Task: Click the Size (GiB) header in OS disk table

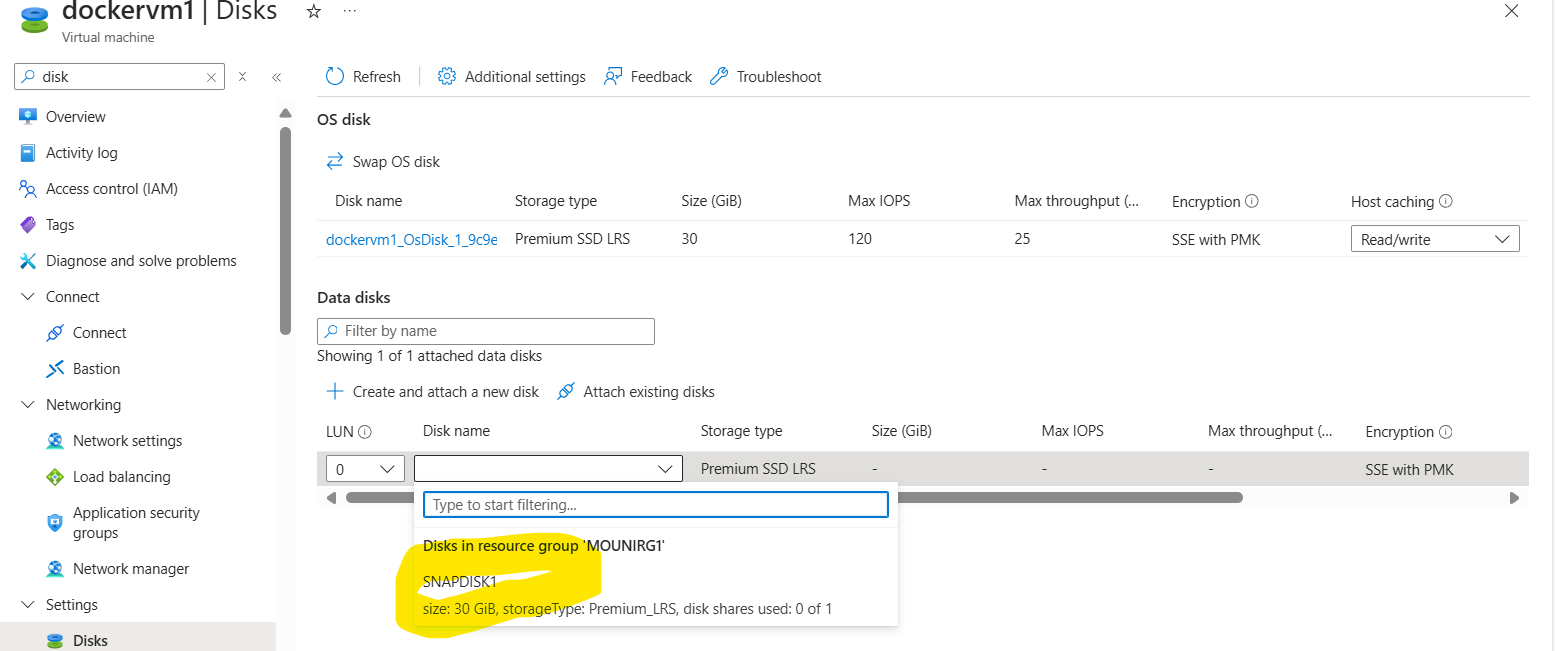Action: click(711, 201)
